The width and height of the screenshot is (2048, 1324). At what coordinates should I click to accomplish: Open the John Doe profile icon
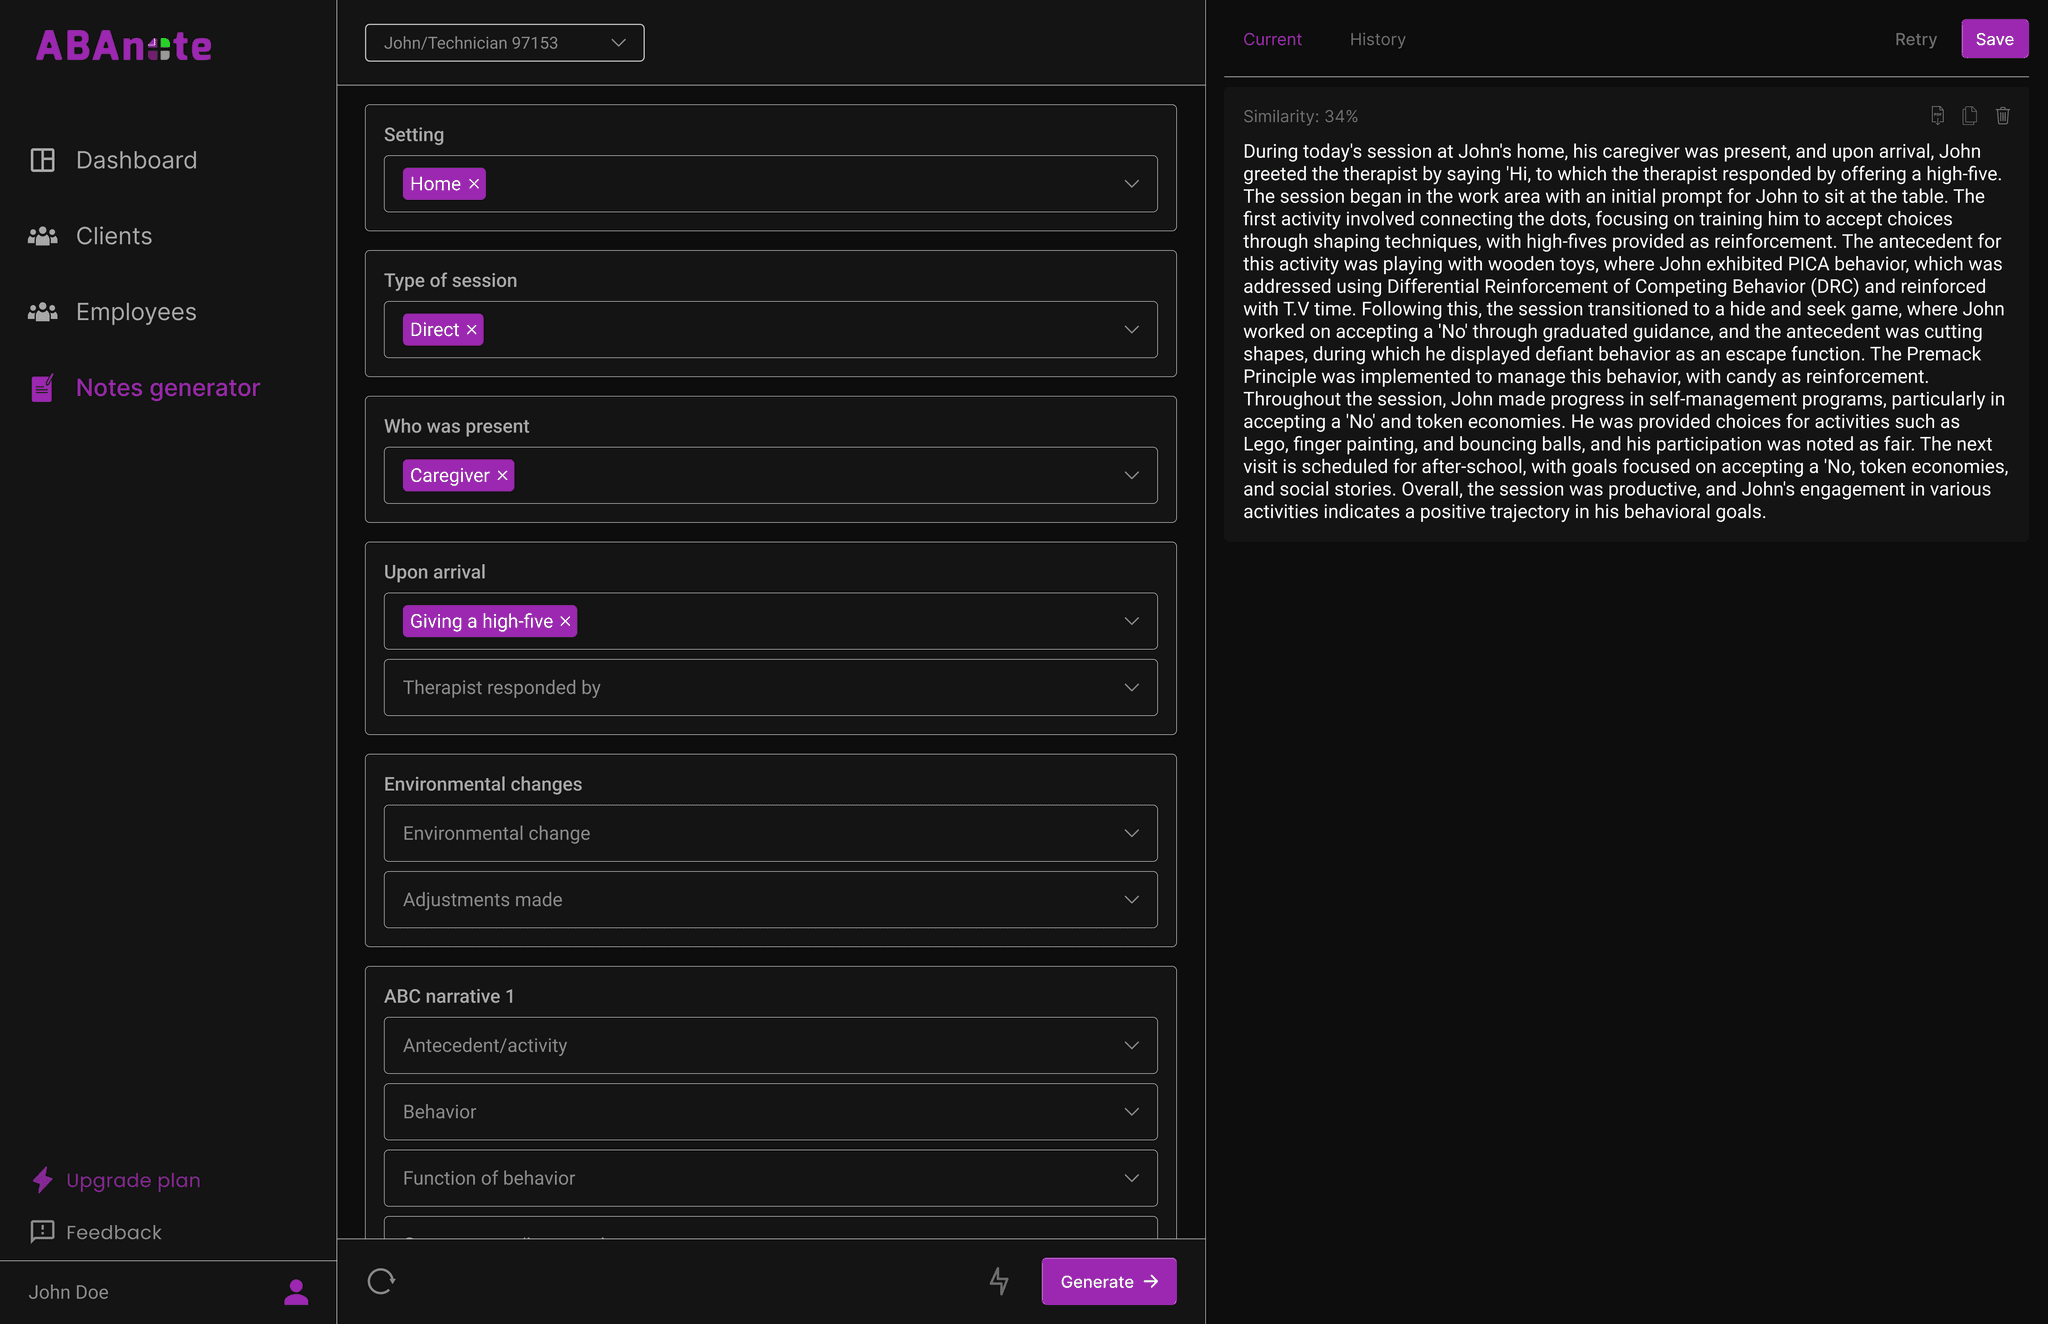point(296,1292)
